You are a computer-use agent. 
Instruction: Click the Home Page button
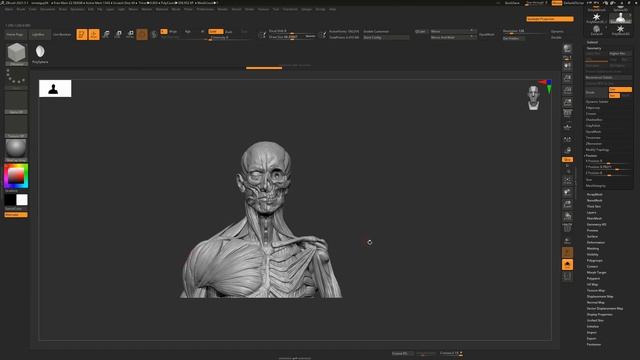[15, 35]
